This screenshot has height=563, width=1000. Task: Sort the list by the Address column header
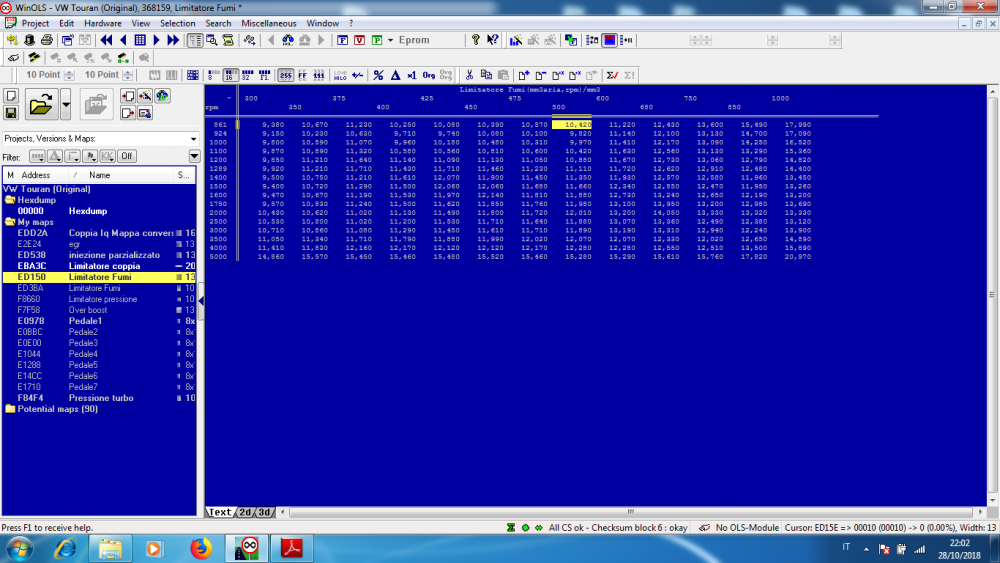[x=36, y=175]
